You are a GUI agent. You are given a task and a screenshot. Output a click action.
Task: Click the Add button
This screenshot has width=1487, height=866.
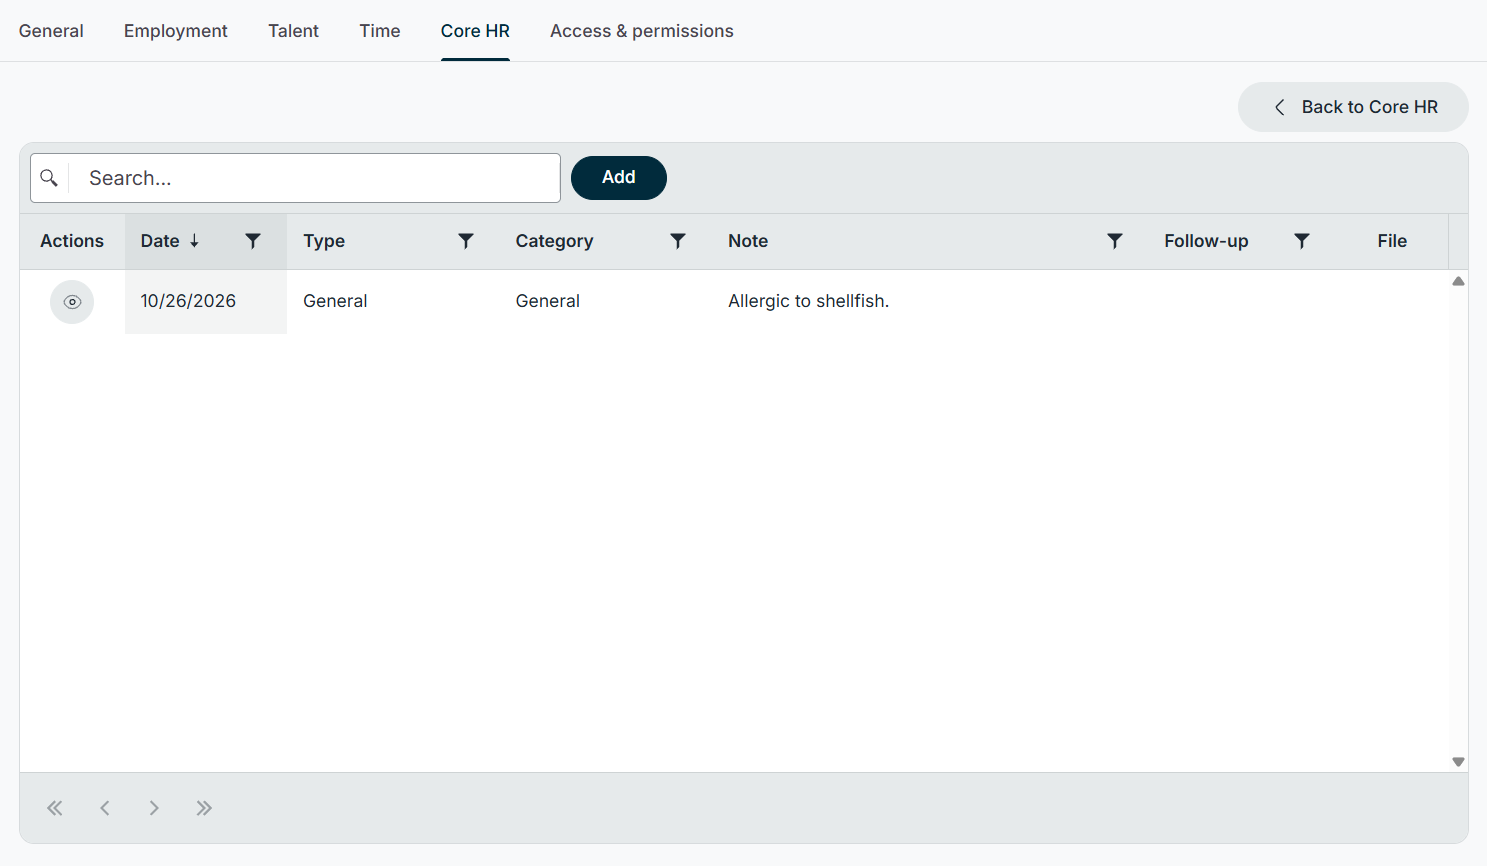click(x=619, y=178)
